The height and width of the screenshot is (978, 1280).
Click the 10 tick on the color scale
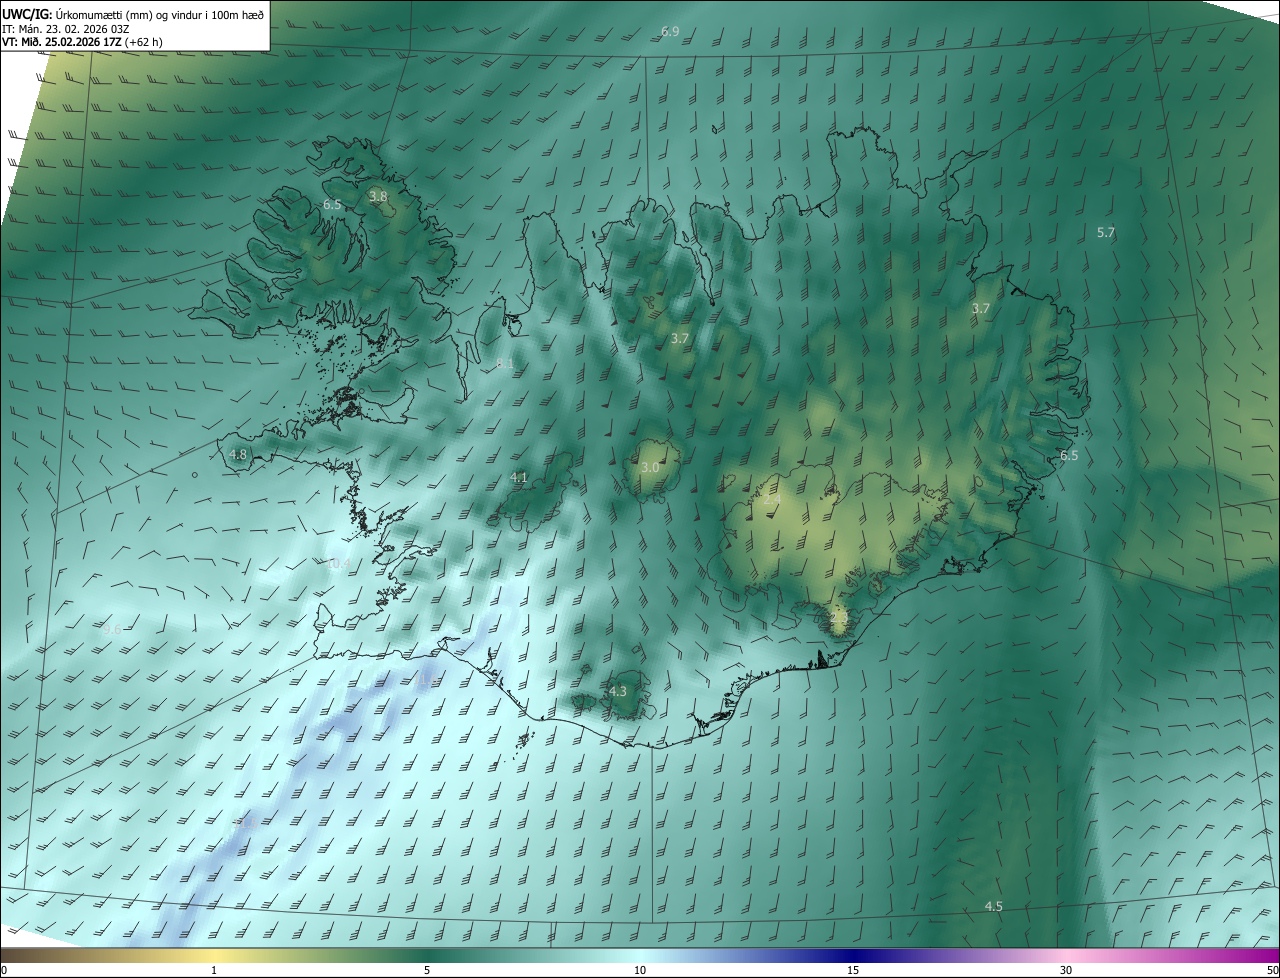pos(640,970)
